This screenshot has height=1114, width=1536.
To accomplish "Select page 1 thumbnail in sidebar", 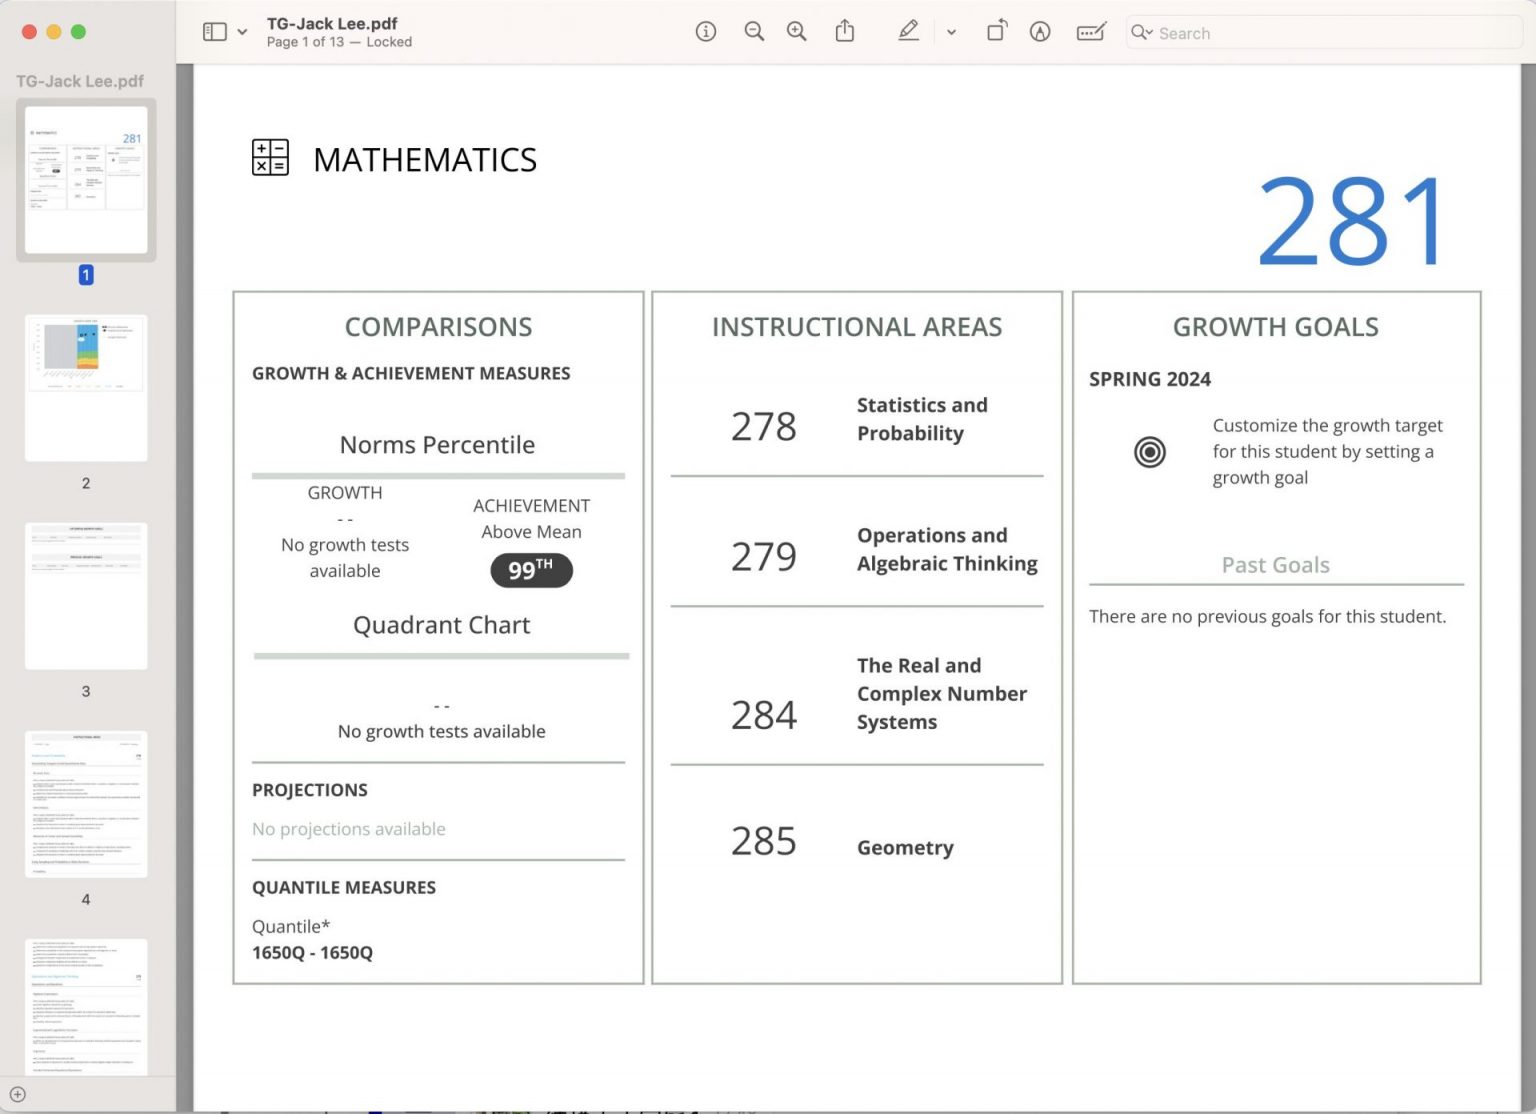I will [86, 180].
